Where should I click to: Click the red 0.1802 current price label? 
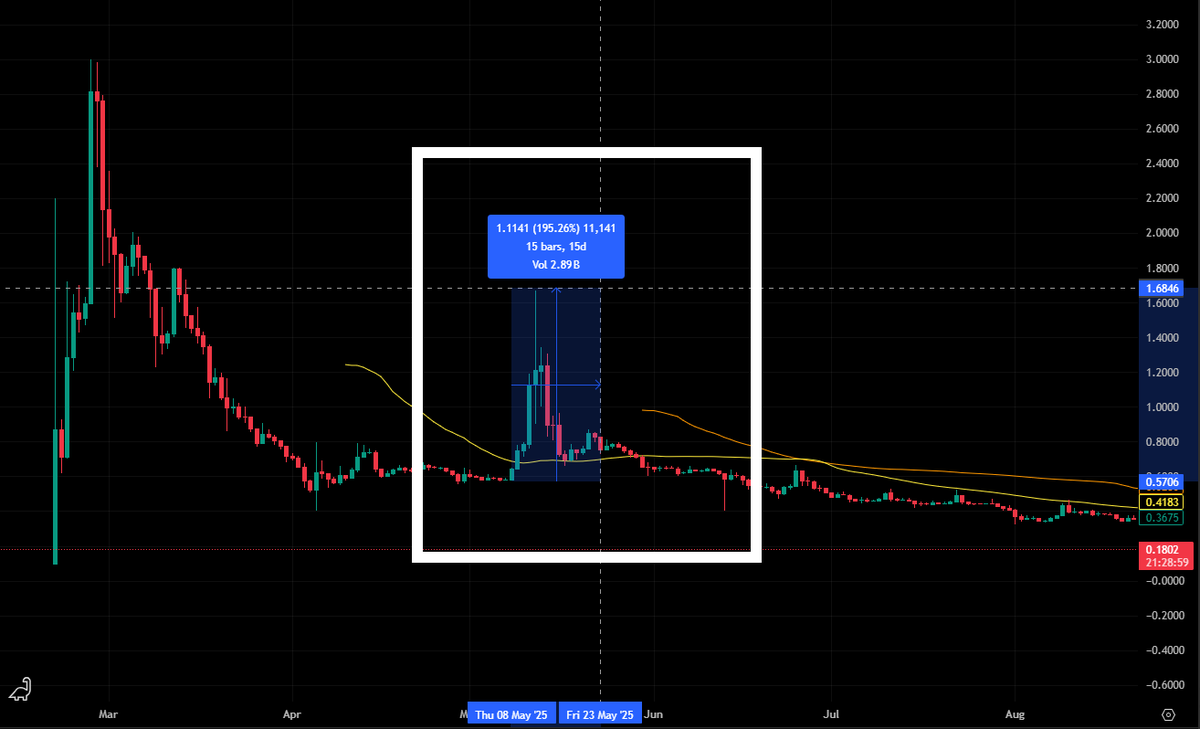(1161, 549)
